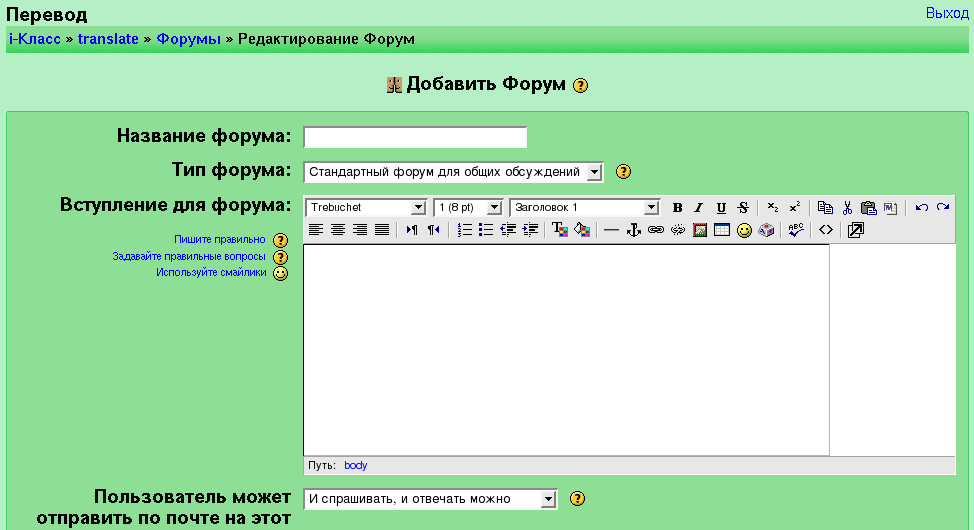Insert an anchor with the anchor icon

(x=633, y=230)
